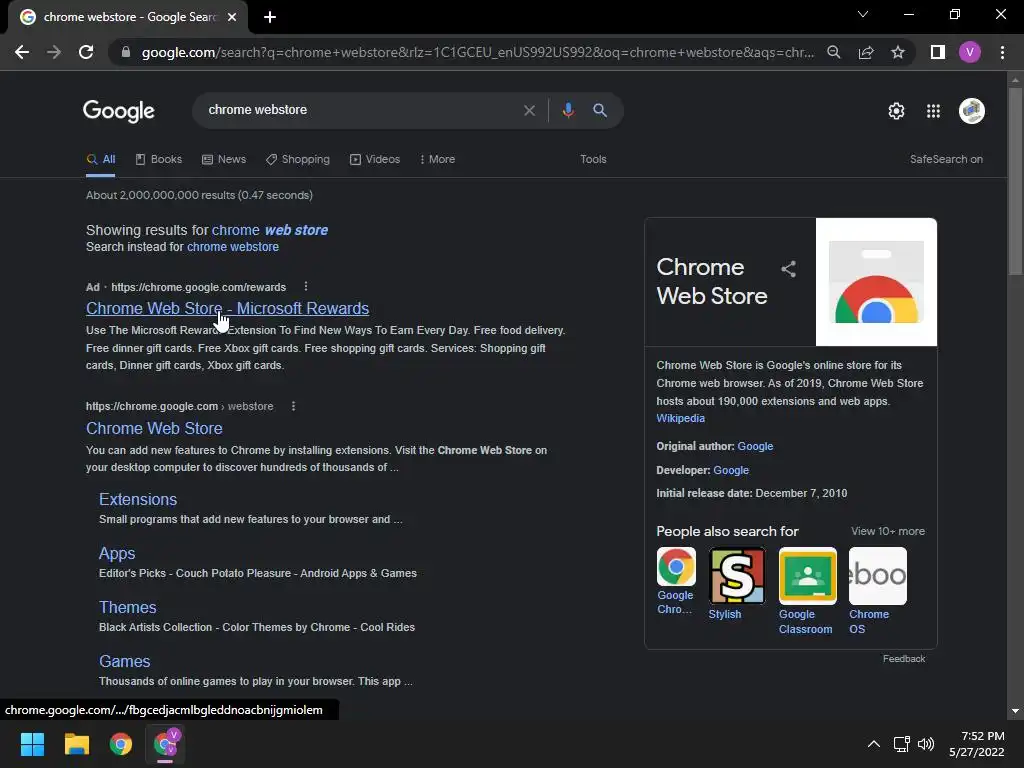Send Feedback on the knowledge panel

pyautogui.click(x=903, y=659)
